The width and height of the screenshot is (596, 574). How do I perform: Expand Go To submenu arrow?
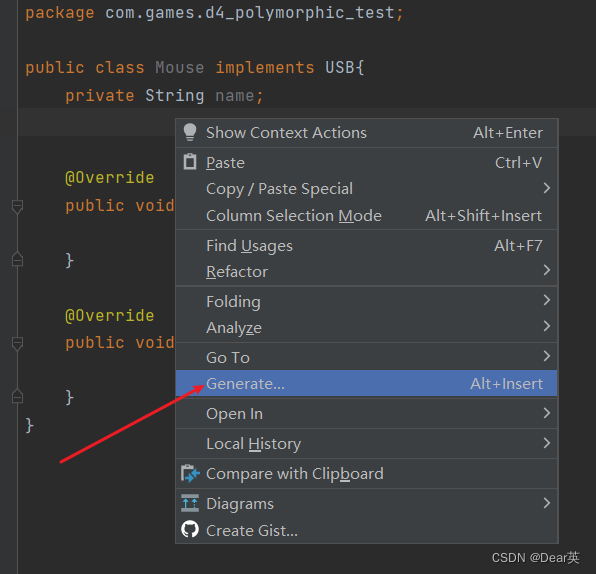tap(547, 356)
